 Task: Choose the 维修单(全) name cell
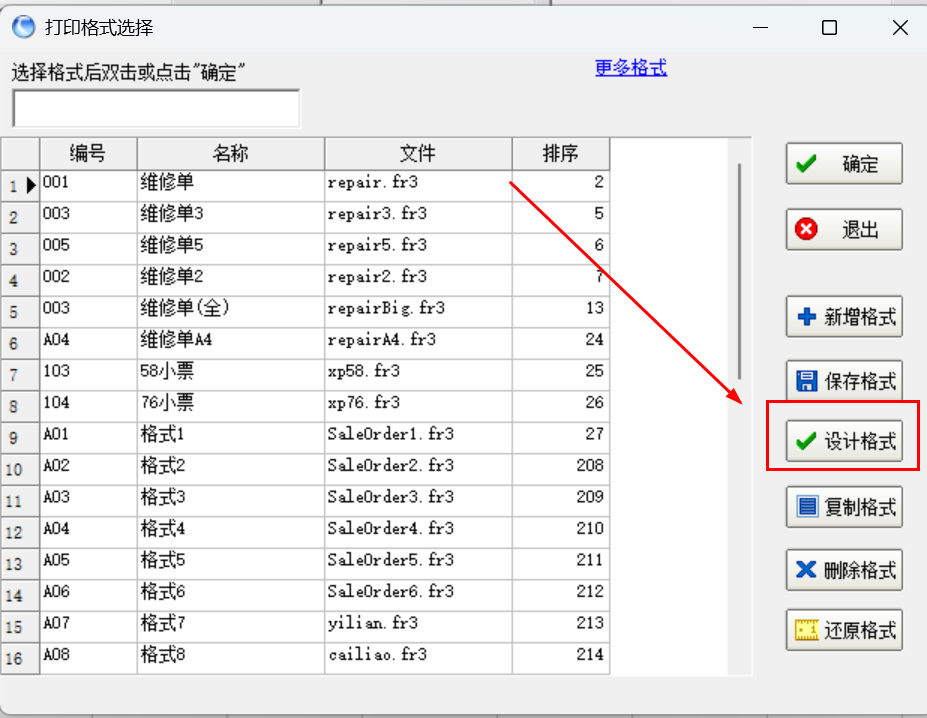pyautogui.click(x=231, y=312)
